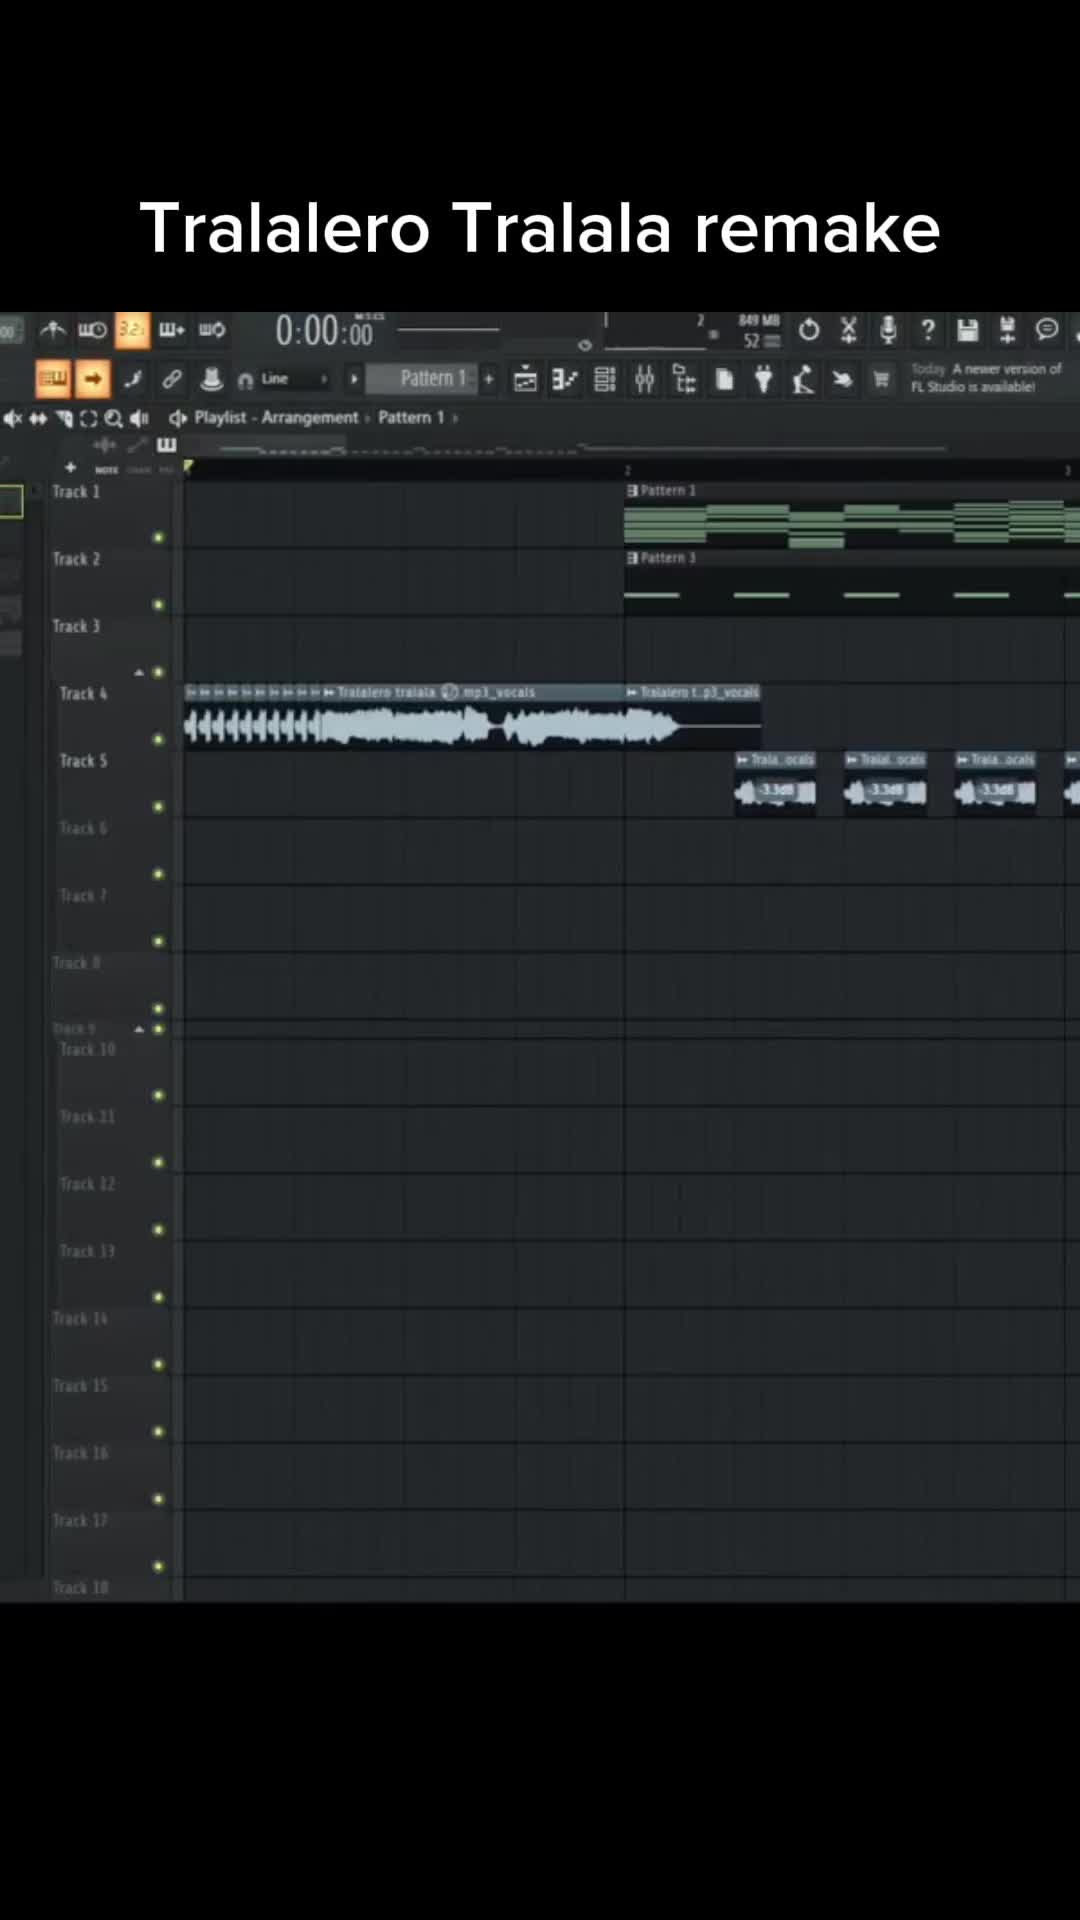Open the chat bubble icon
This screenshot has height=1920, width=1080.
[x=1047, y=329]
